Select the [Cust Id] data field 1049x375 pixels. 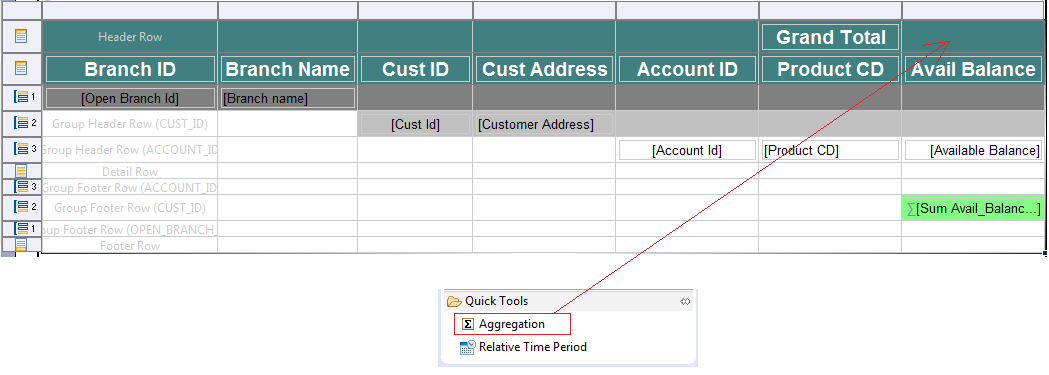pos(415,124)
